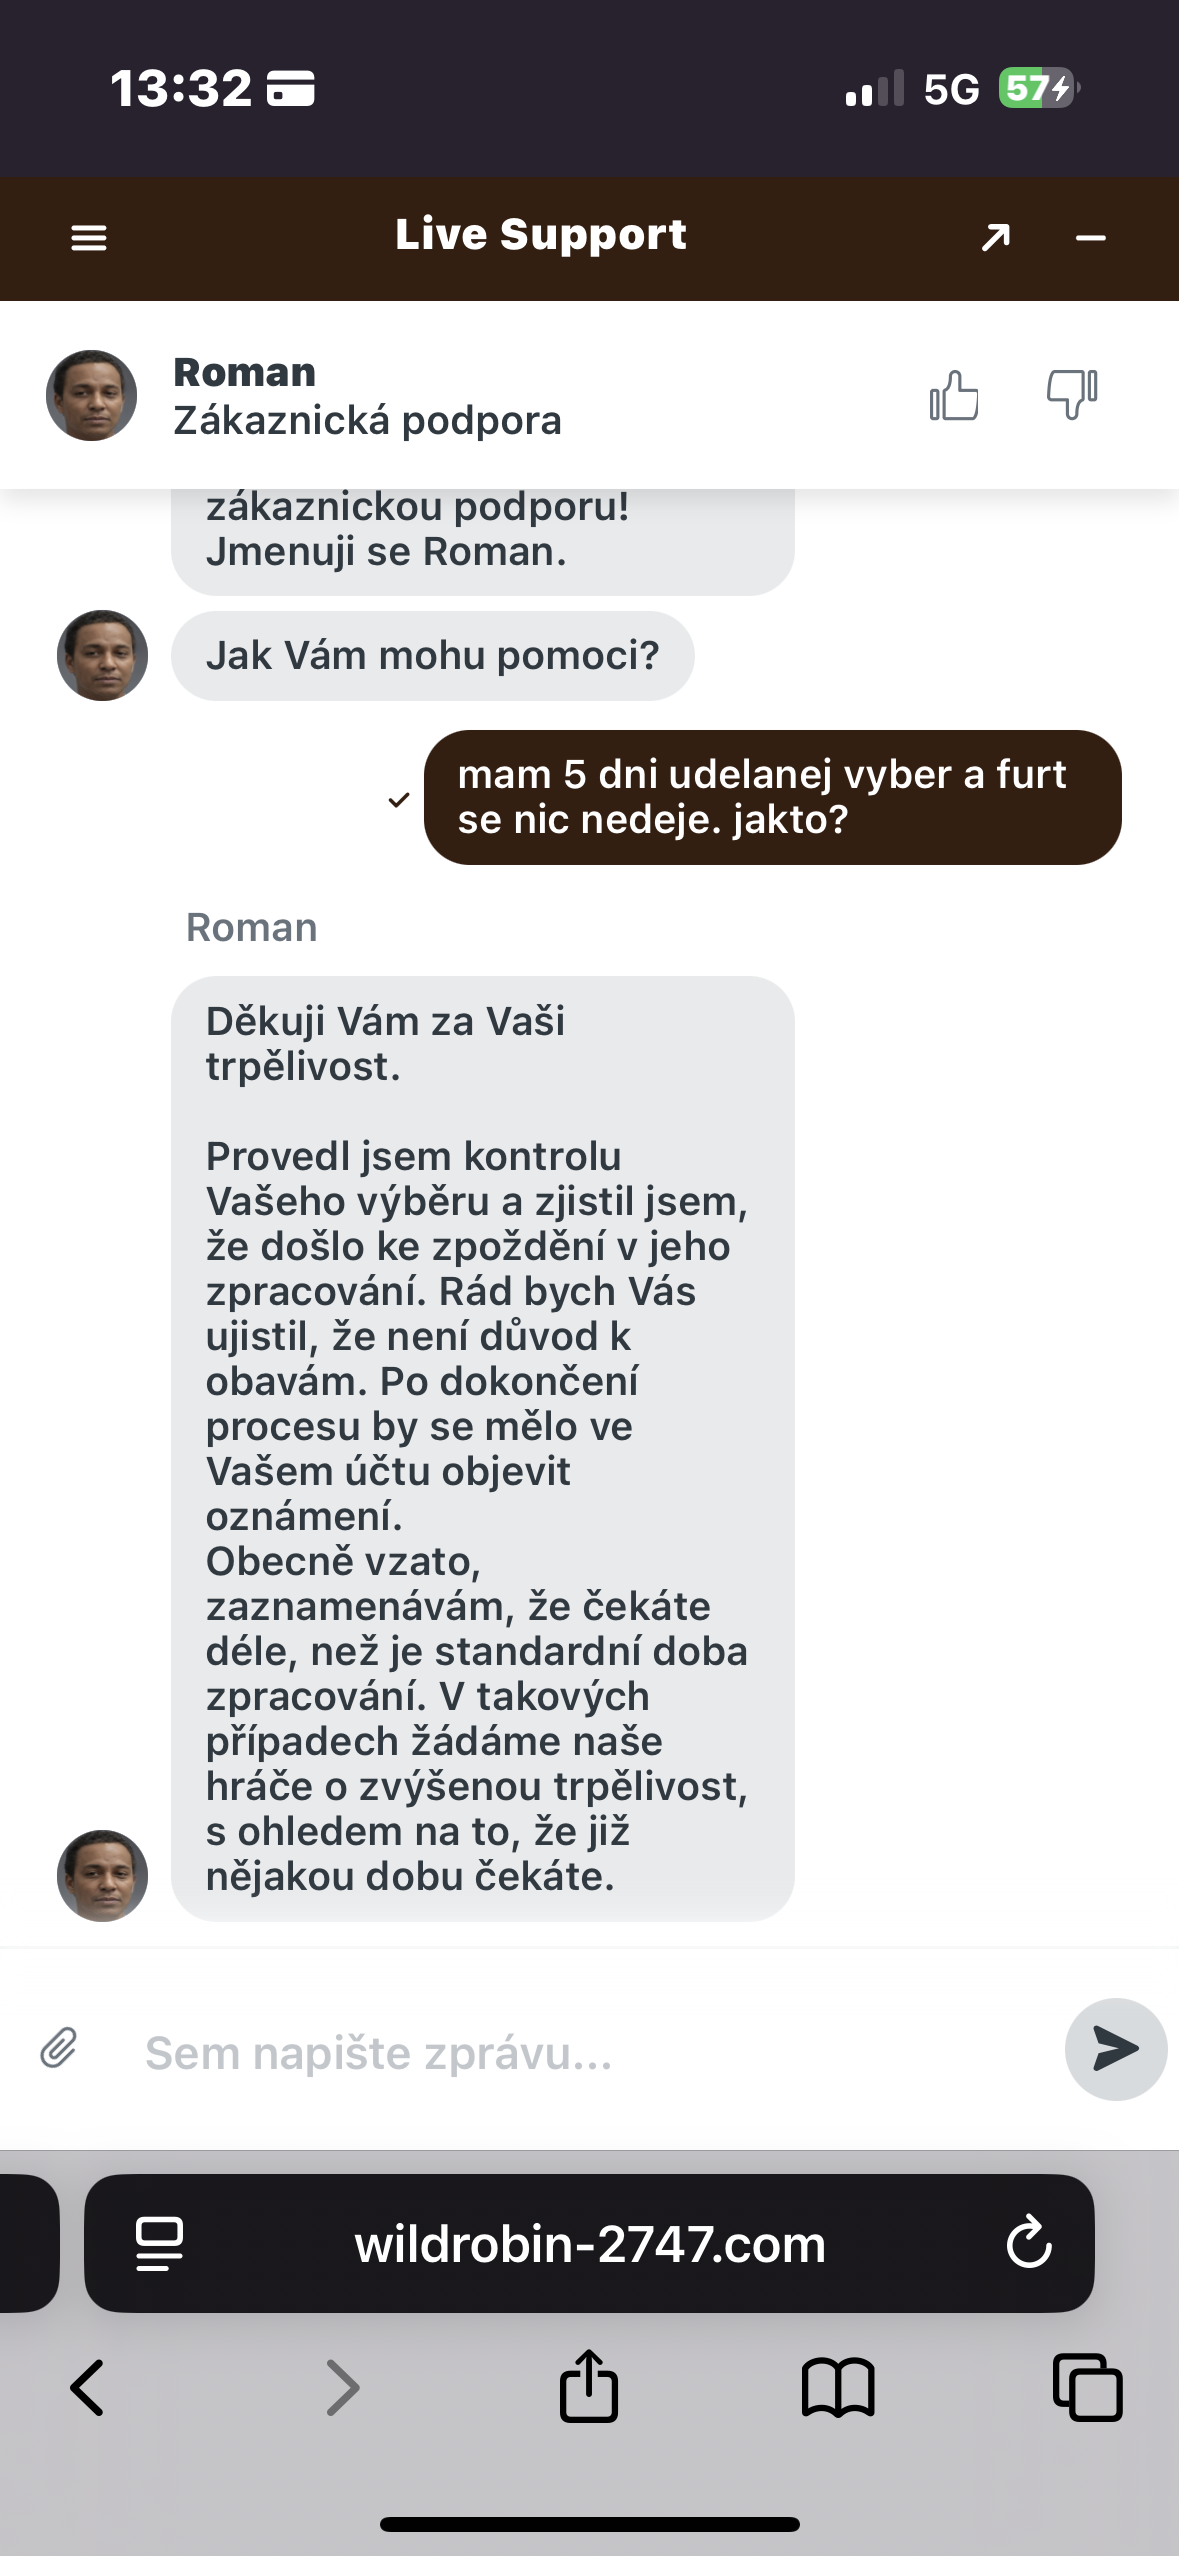Open the Live Support hamburger menu

[x=89, y=238]
